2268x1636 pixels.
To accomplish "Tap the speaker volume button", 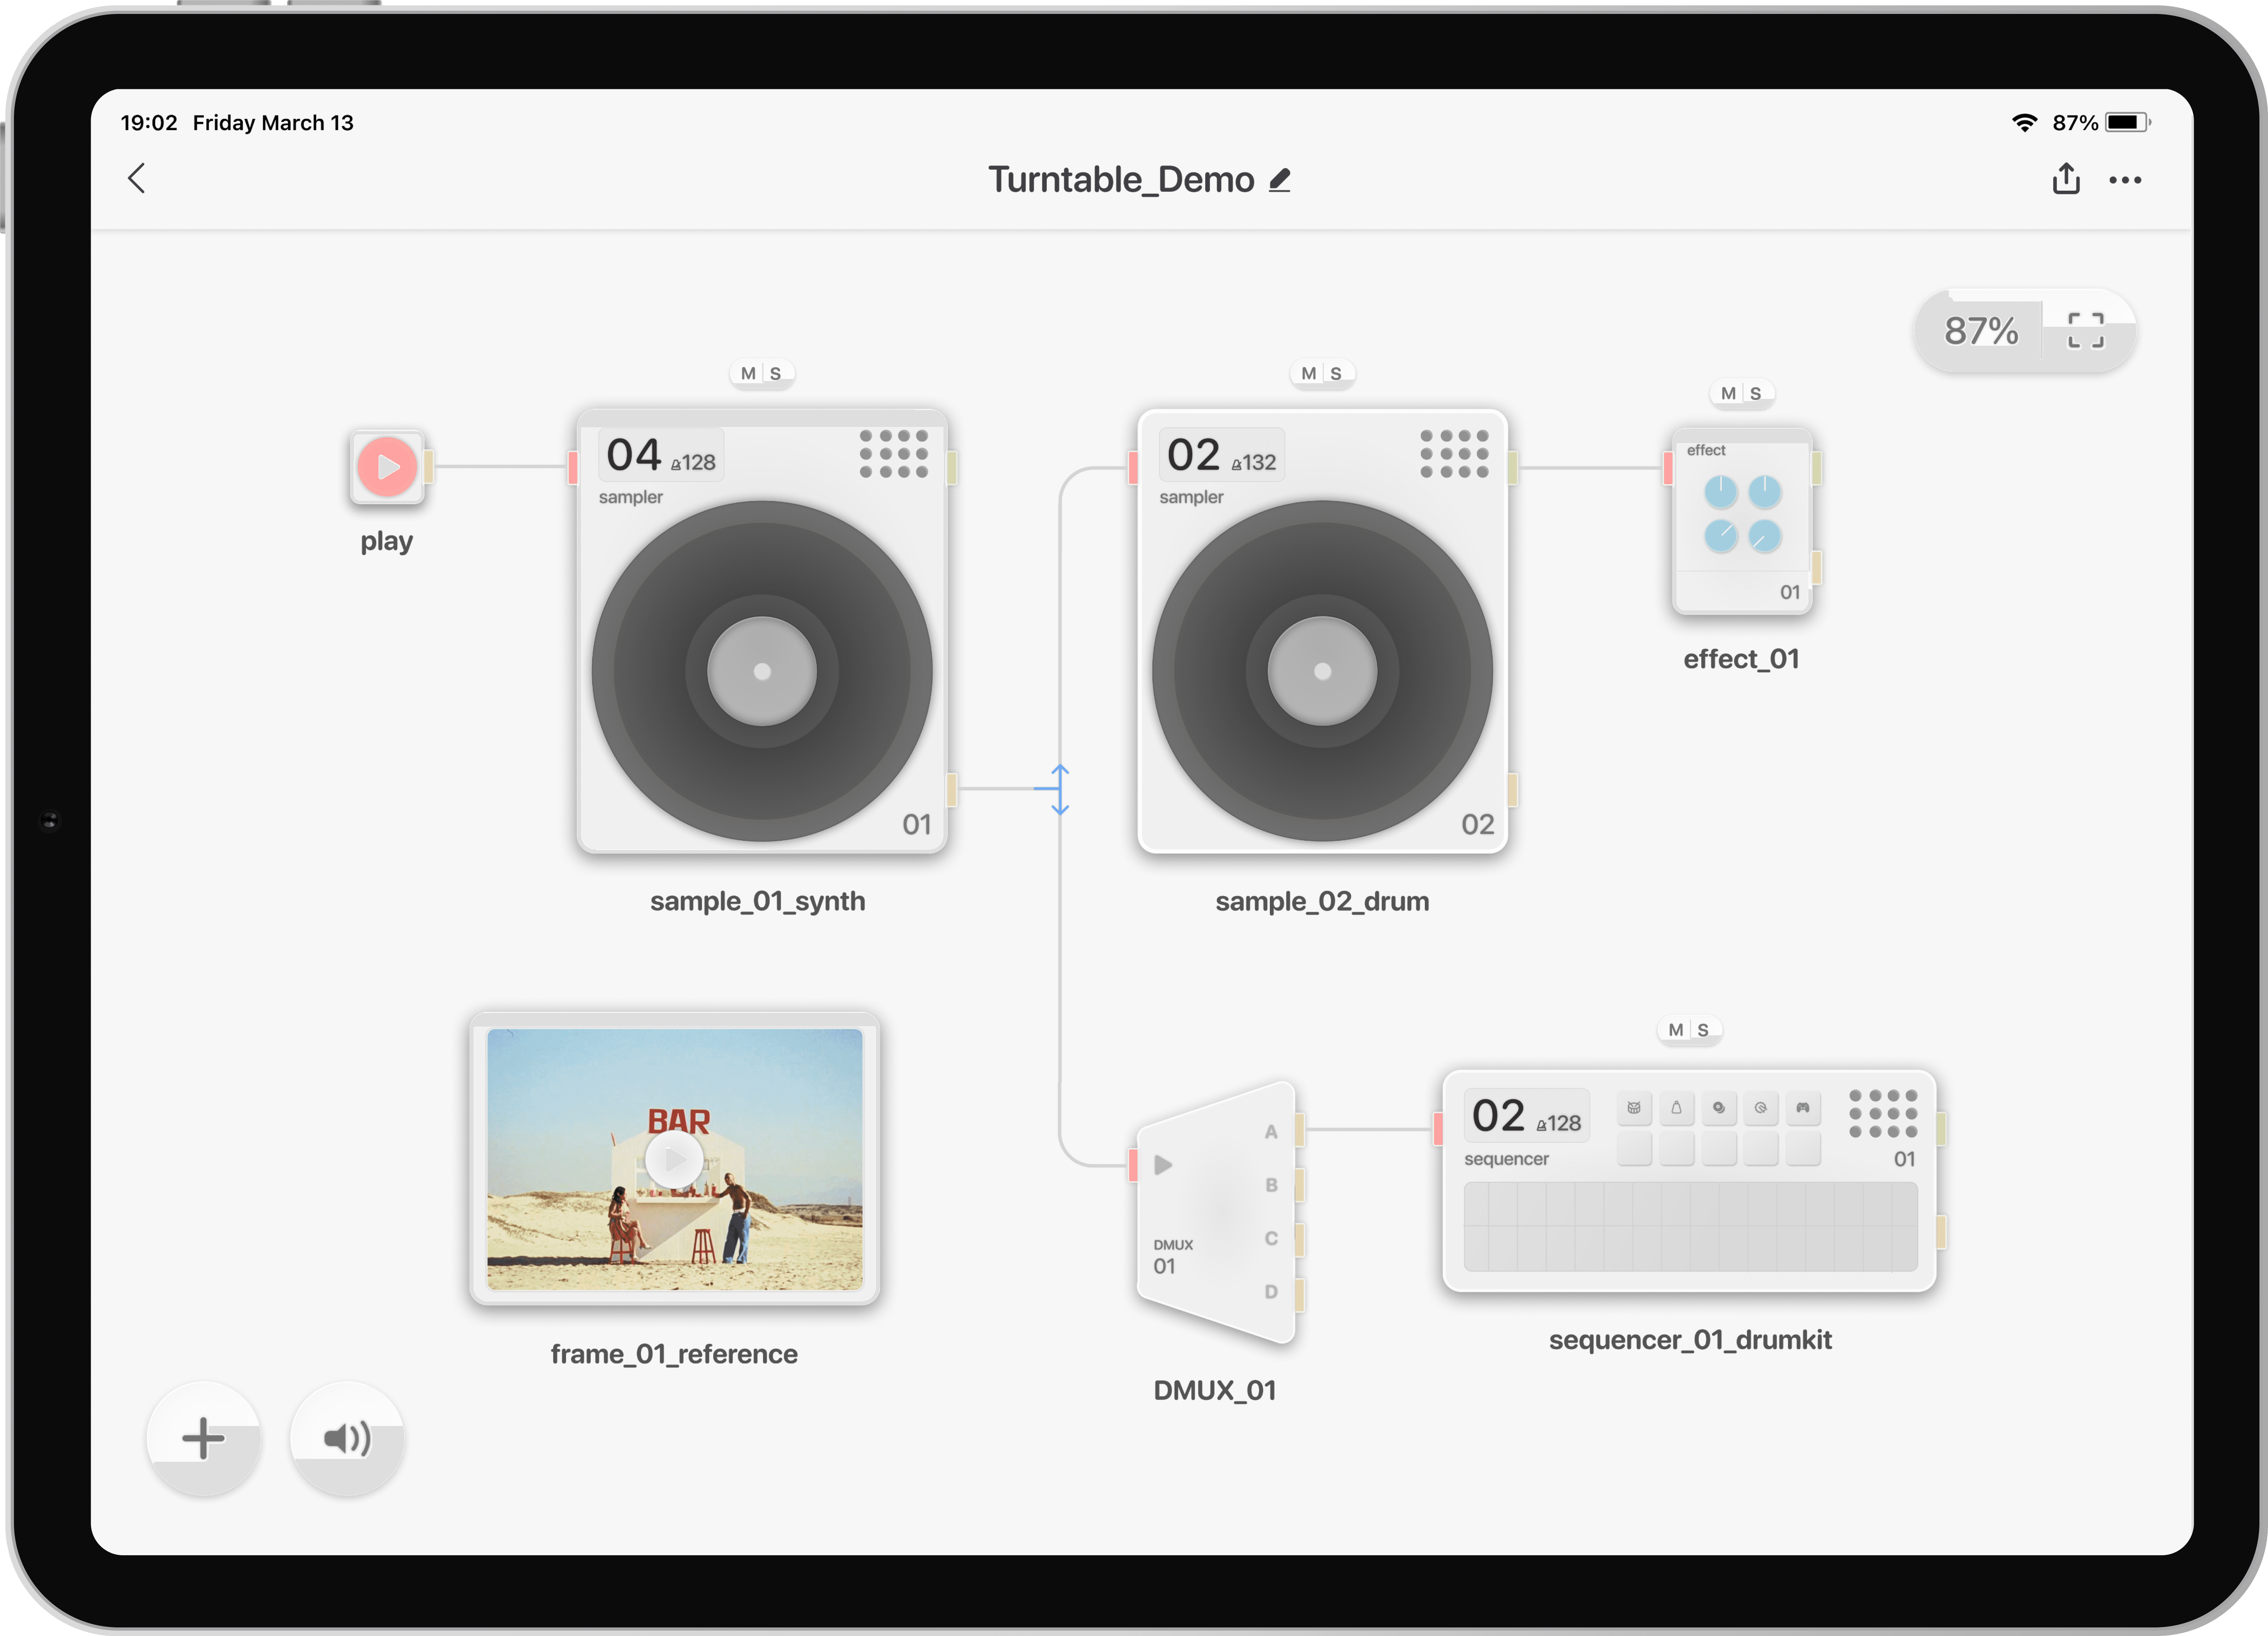I will pos(347,1438).
